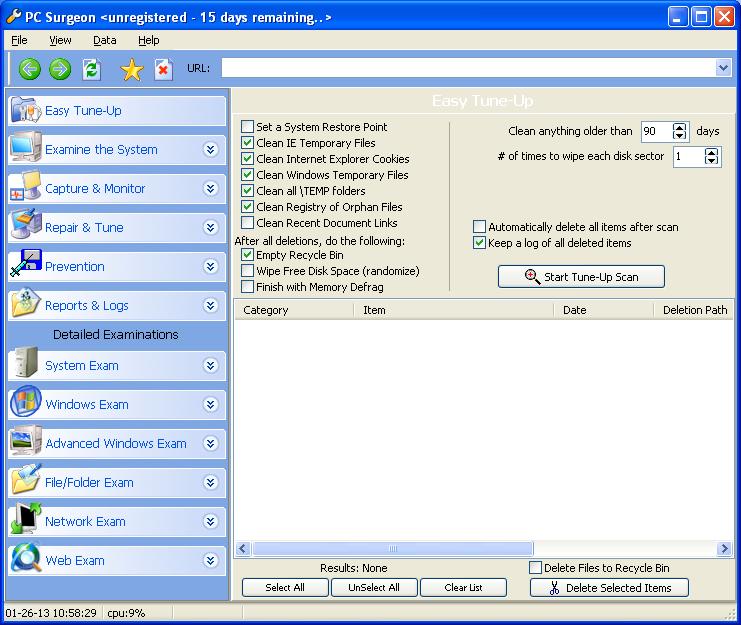Viewport: 741px width, 625px height.
Task: Check Finish with Memory Defrag
Action: coord(247,287)
